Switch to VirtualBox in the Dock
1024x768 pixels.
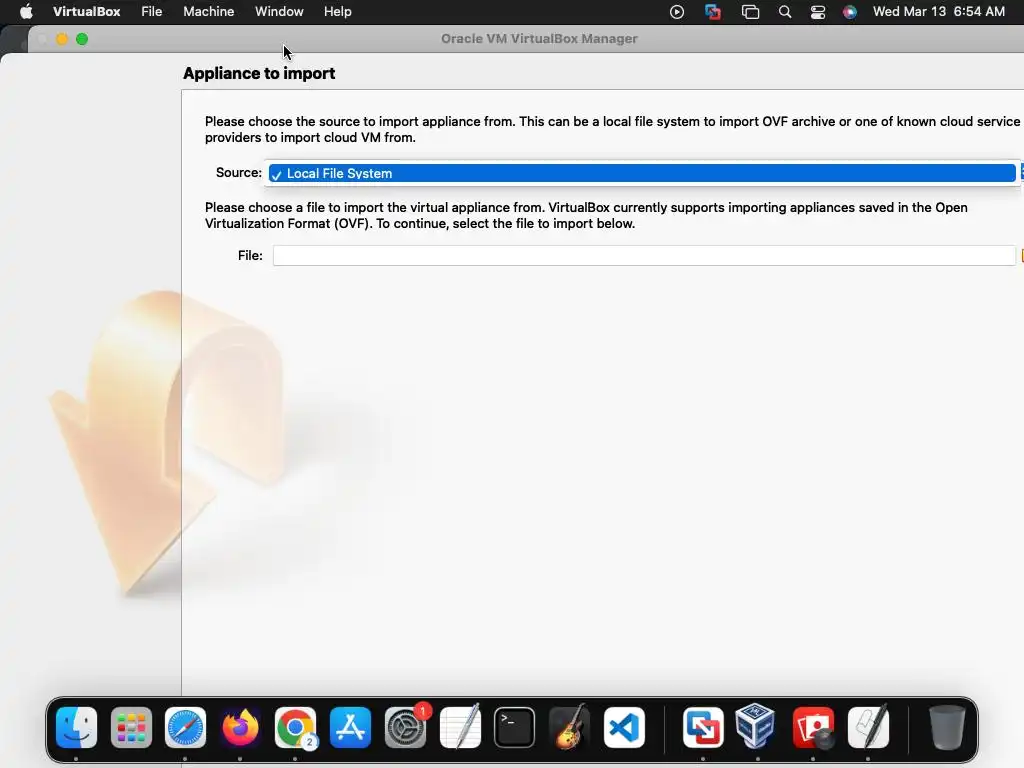pyautogui.click(x=756, y=725)
